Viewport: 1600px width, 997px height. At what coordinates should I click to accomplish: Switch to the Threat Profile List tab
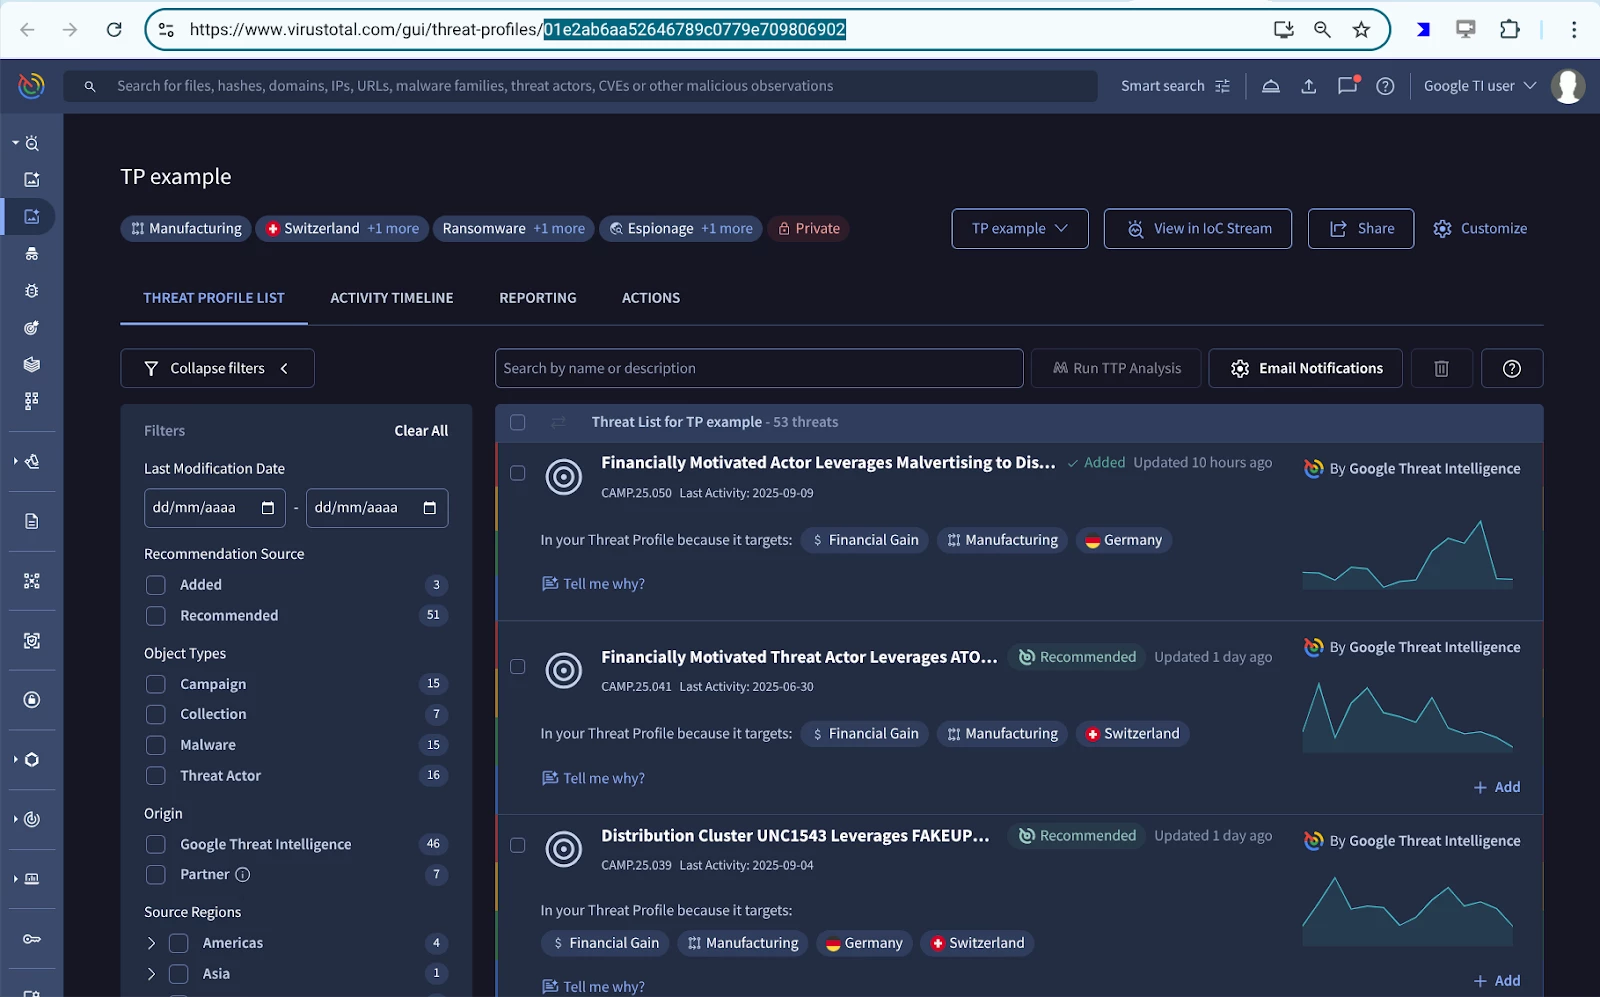click(214, 298)
